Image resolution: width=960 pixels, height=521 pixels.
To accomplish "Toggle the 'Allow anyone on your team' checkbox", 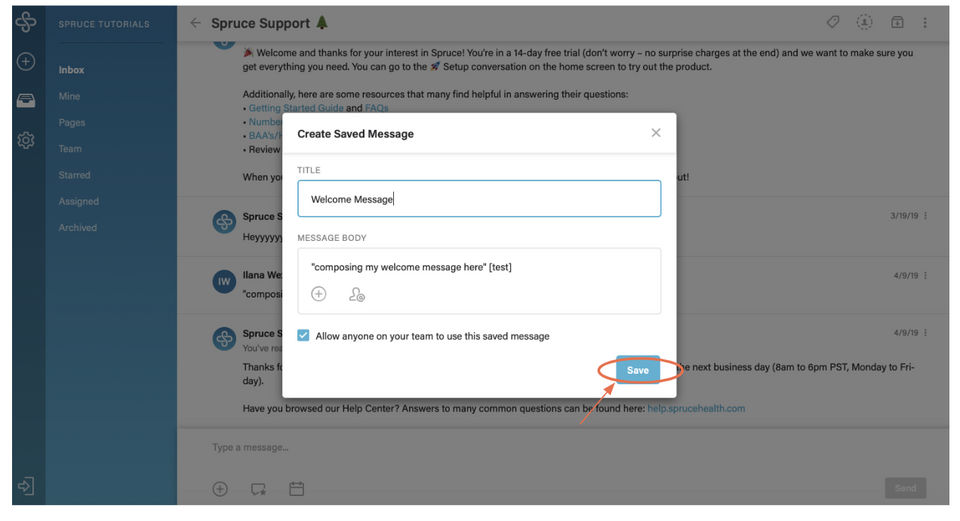I will (304, 336).
